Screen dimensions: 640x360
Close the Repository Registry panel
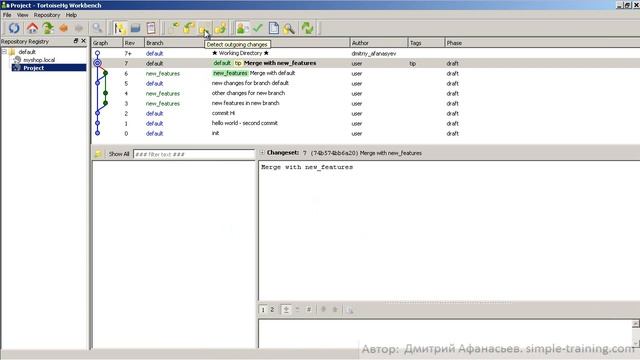coord(84,41)
